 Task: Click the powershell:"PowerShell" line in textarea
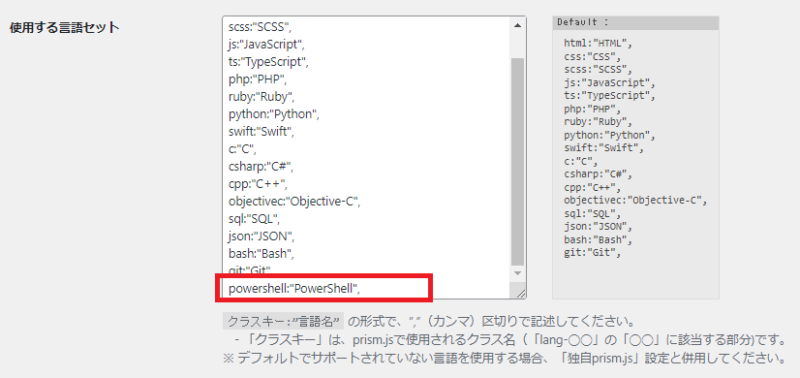(x=294, y=289)
